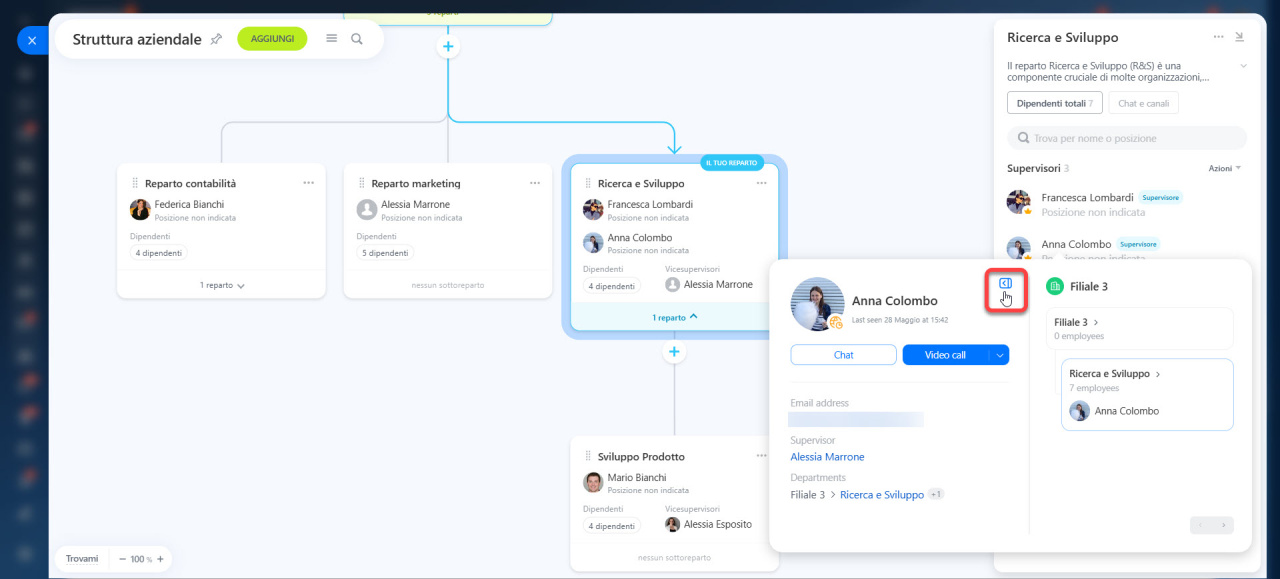Click the Trovami locate button
1280x579 pixels.
point(82,559)
